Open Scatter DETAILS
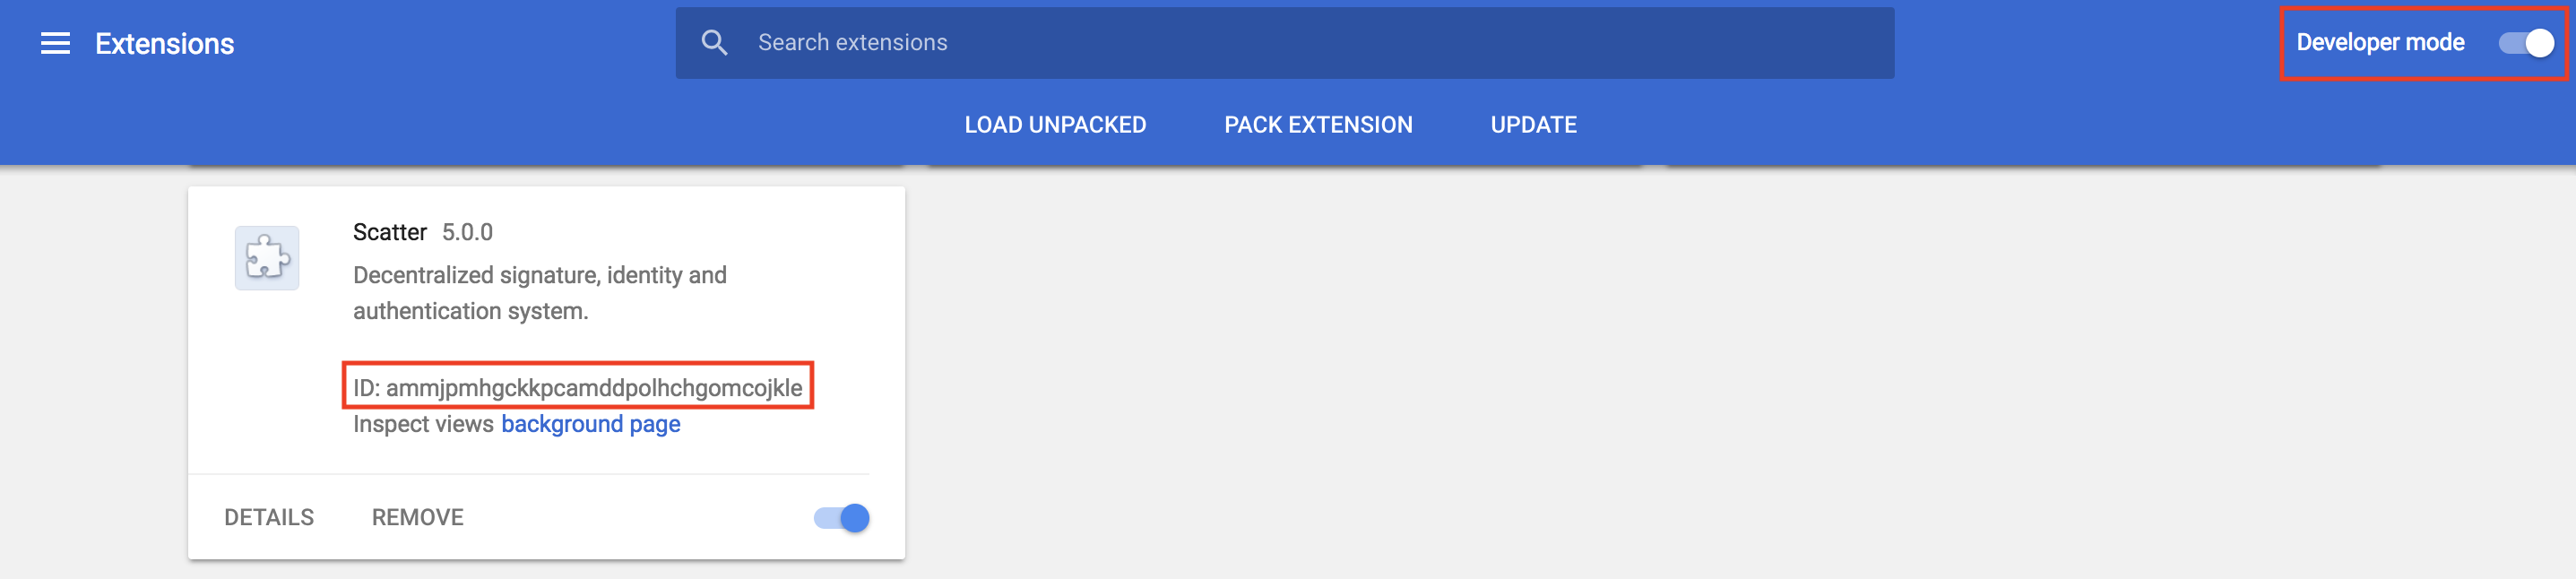Viewport: 2576px width, 579px height. click(x=269, y=517)
